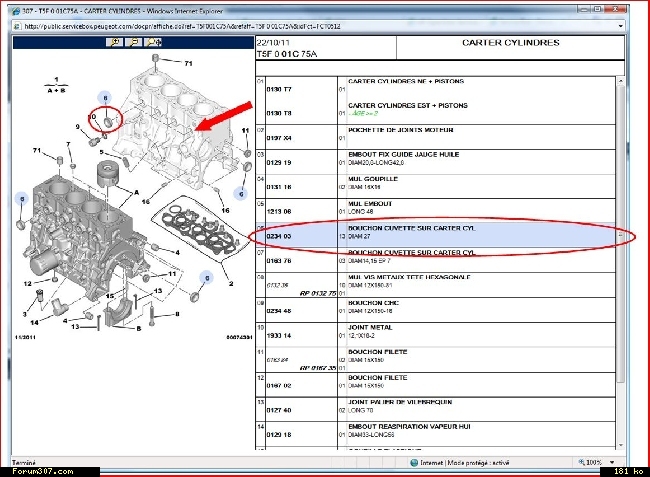Select callout 15 near the bearing cap
The height and width of the screenshot is (477, 650).
[110, 296]
